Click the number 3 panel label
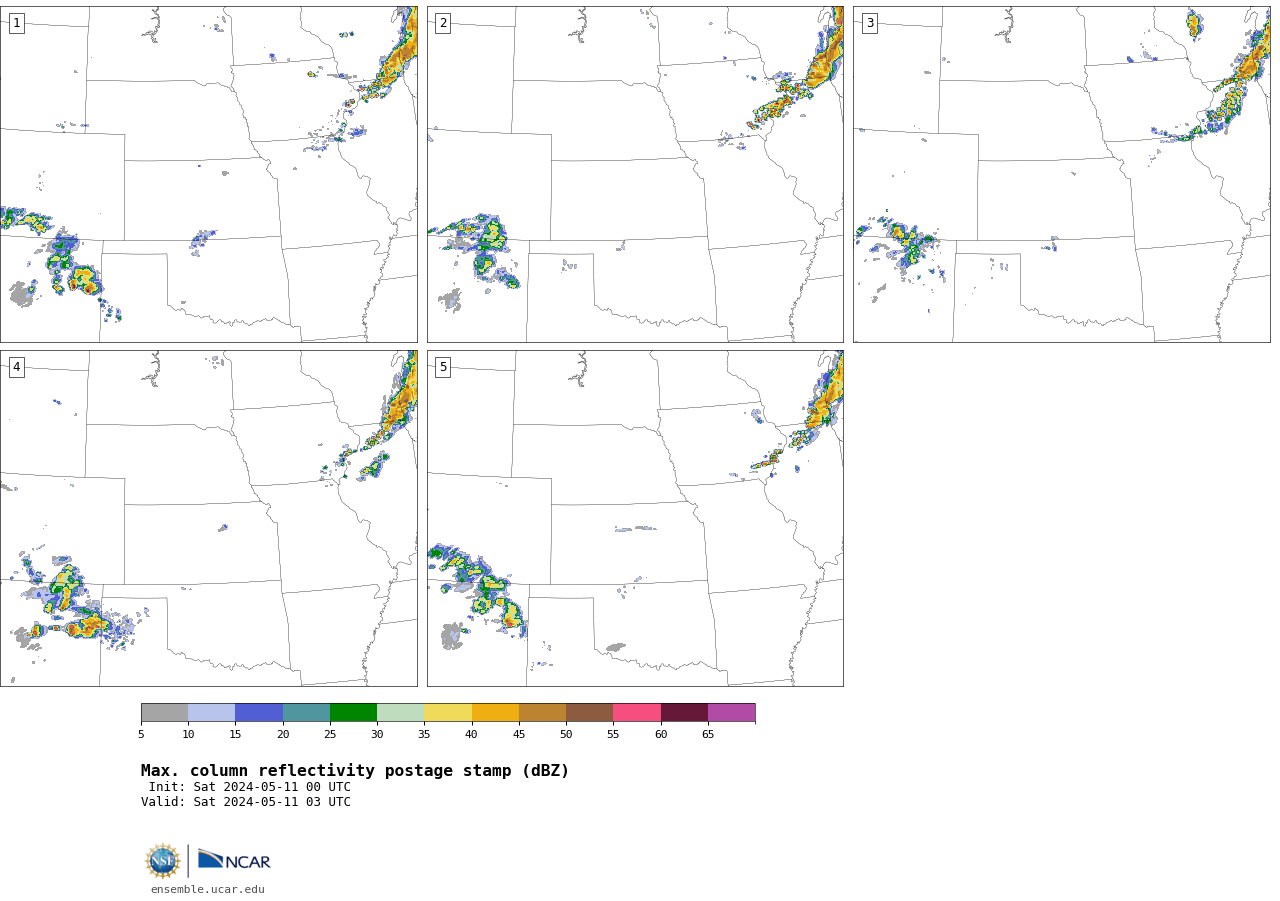 (869, 23)
